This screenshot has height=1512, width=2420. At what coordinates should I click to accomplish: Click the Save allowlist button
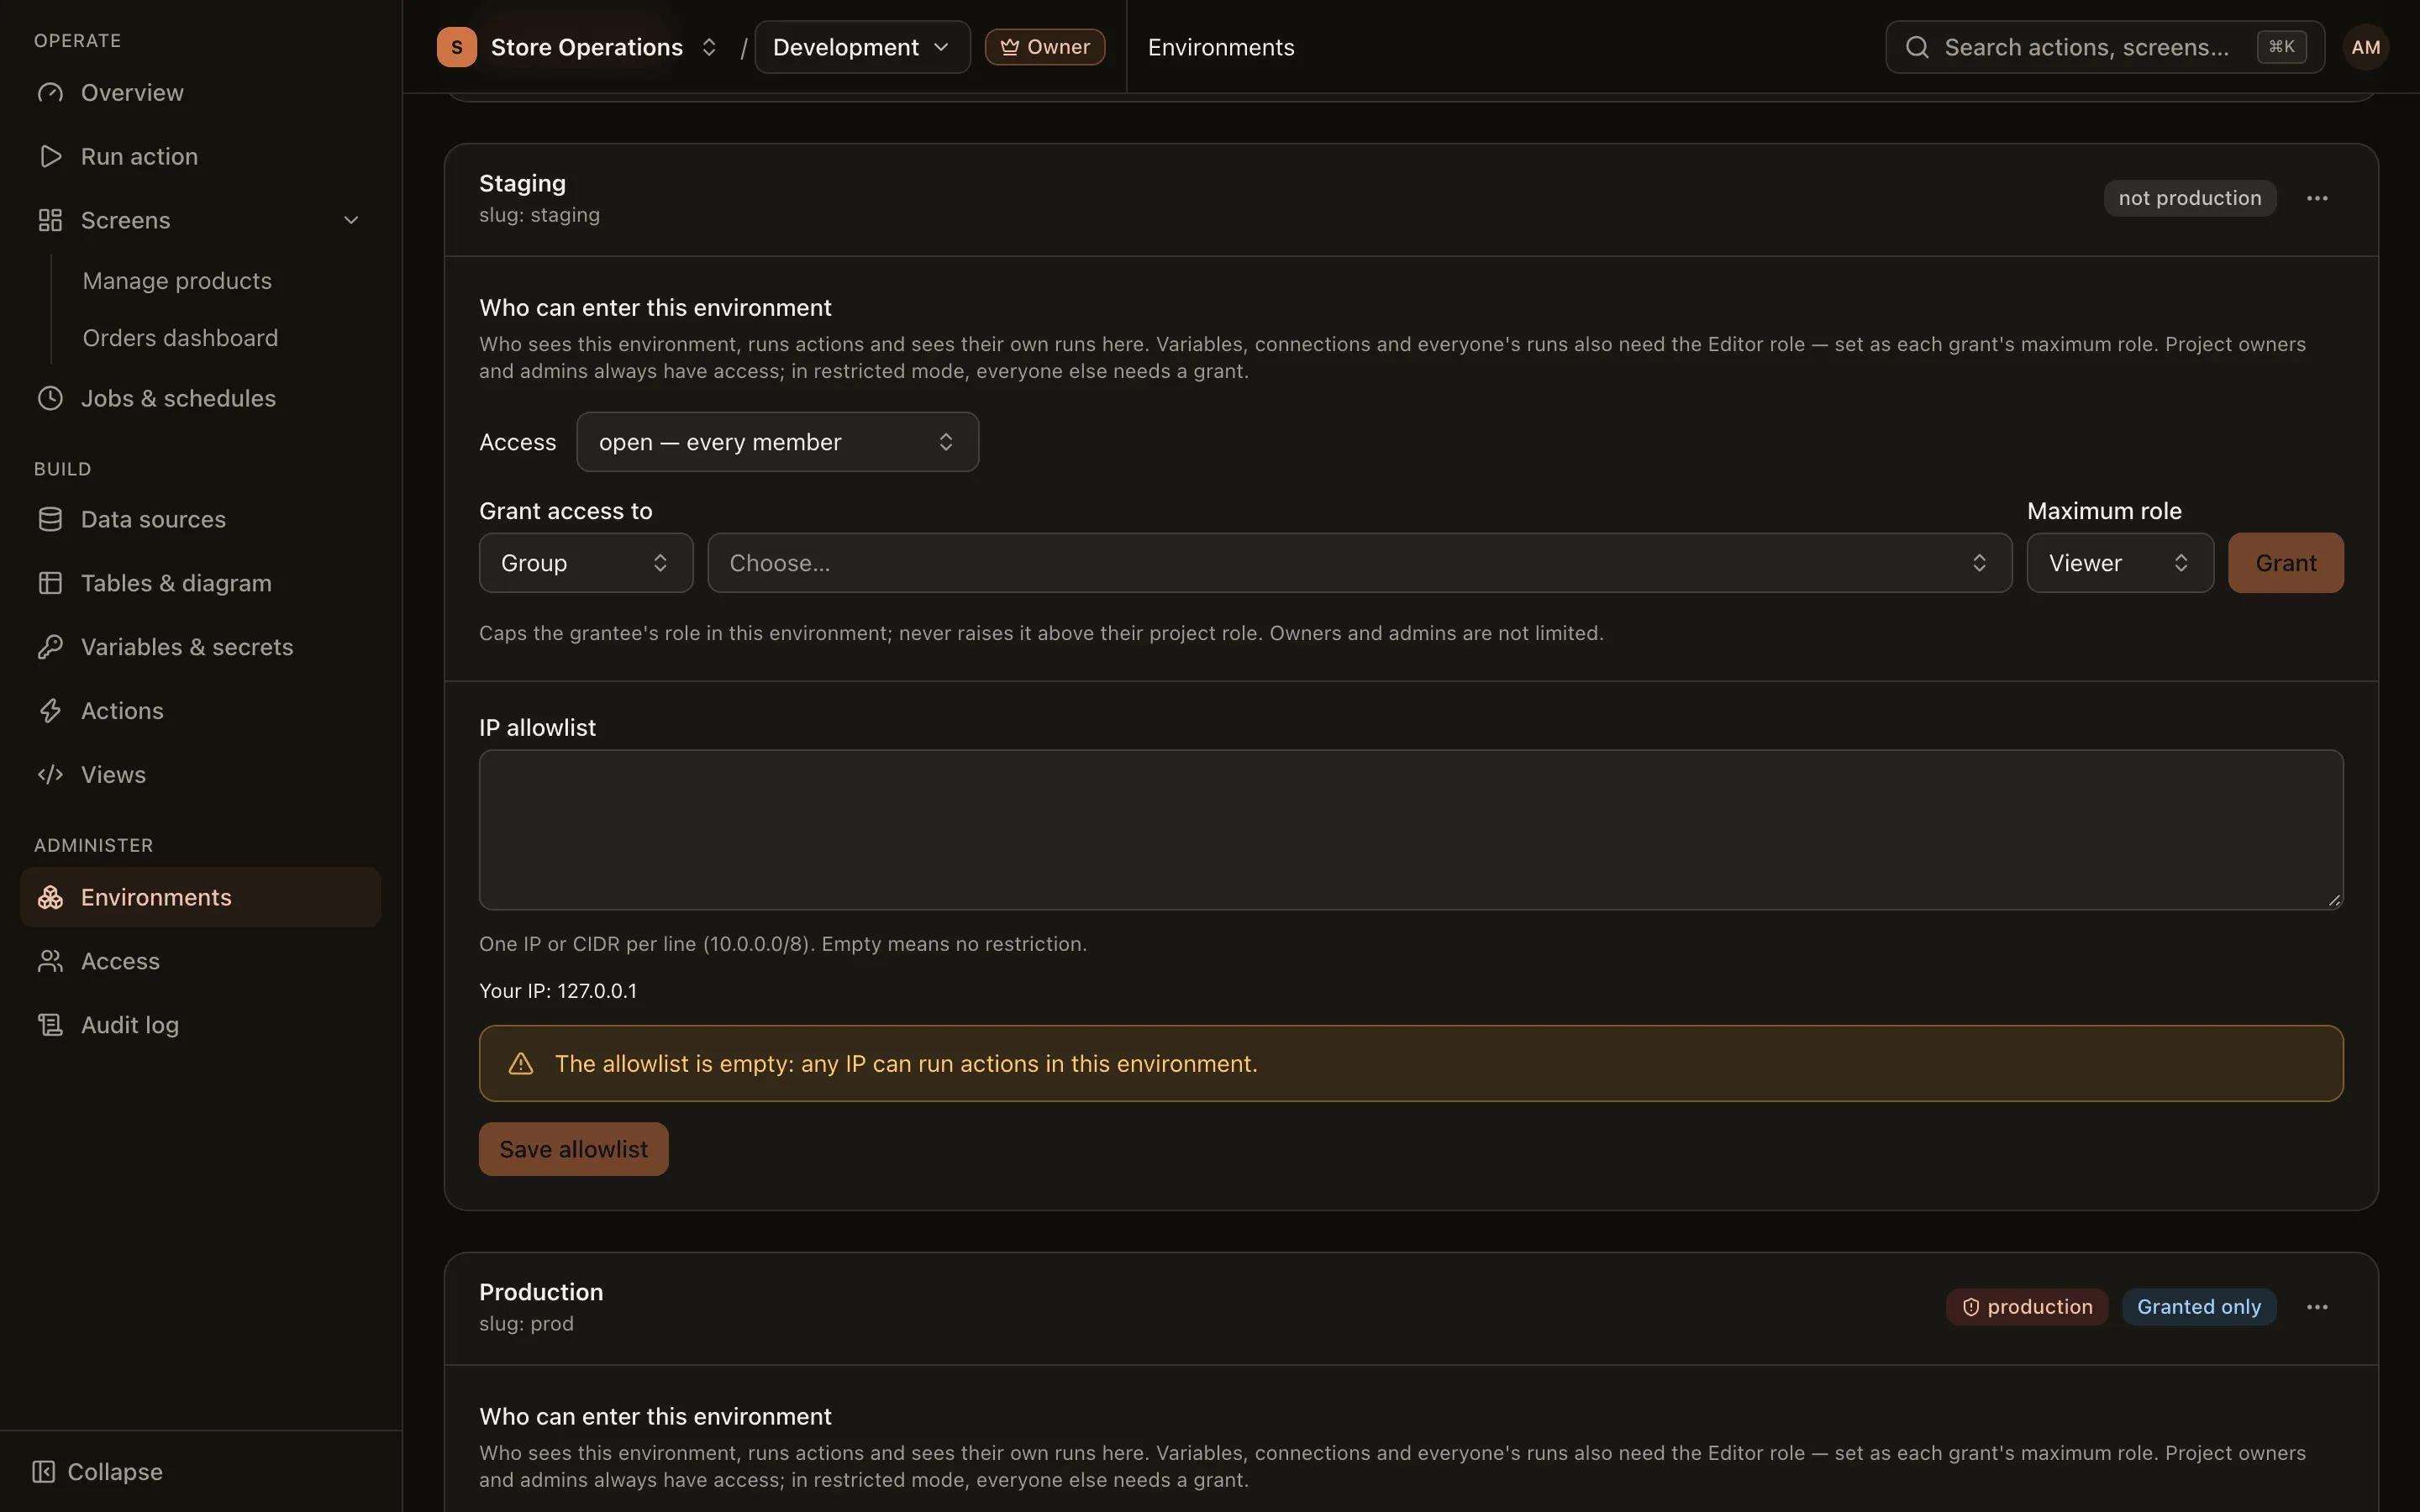pyautogui.click(x=574, y=1149)
